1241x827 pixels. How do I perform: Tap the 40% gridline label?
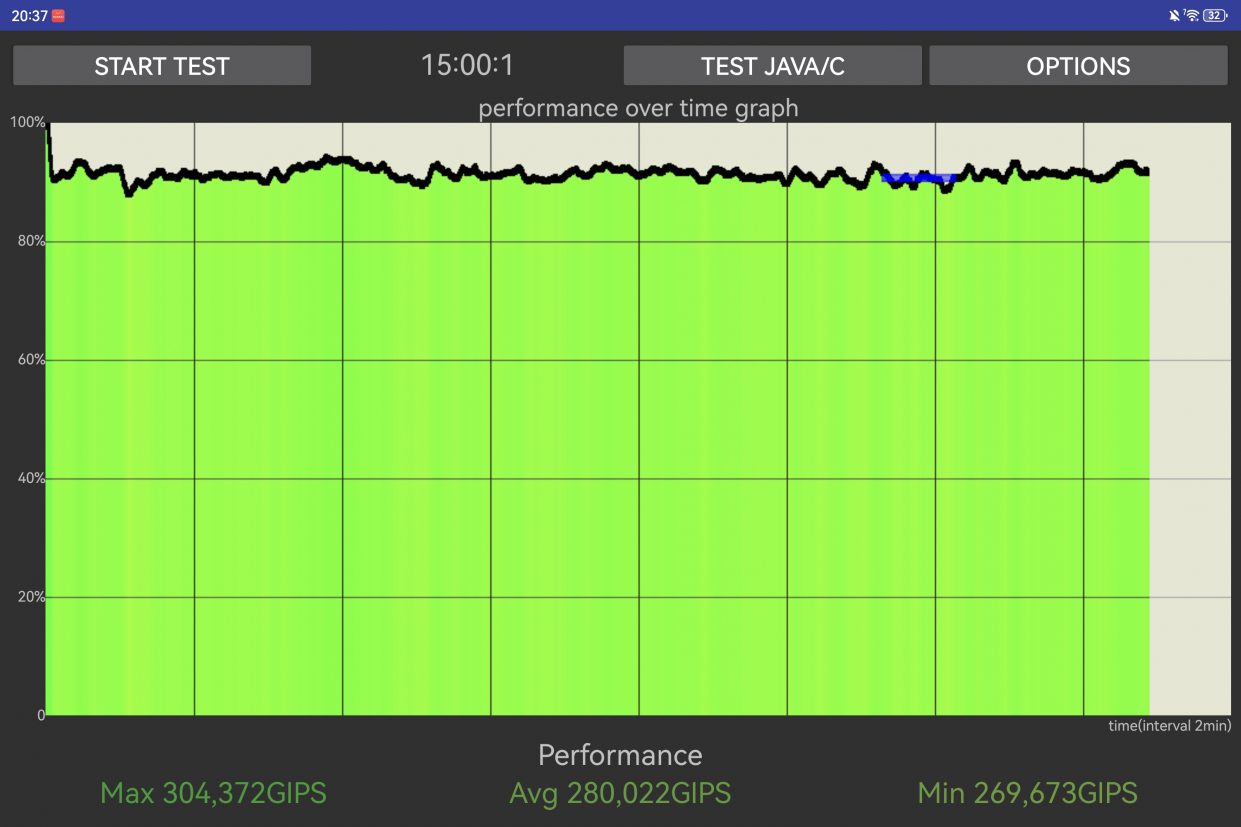tap(29, 478)
